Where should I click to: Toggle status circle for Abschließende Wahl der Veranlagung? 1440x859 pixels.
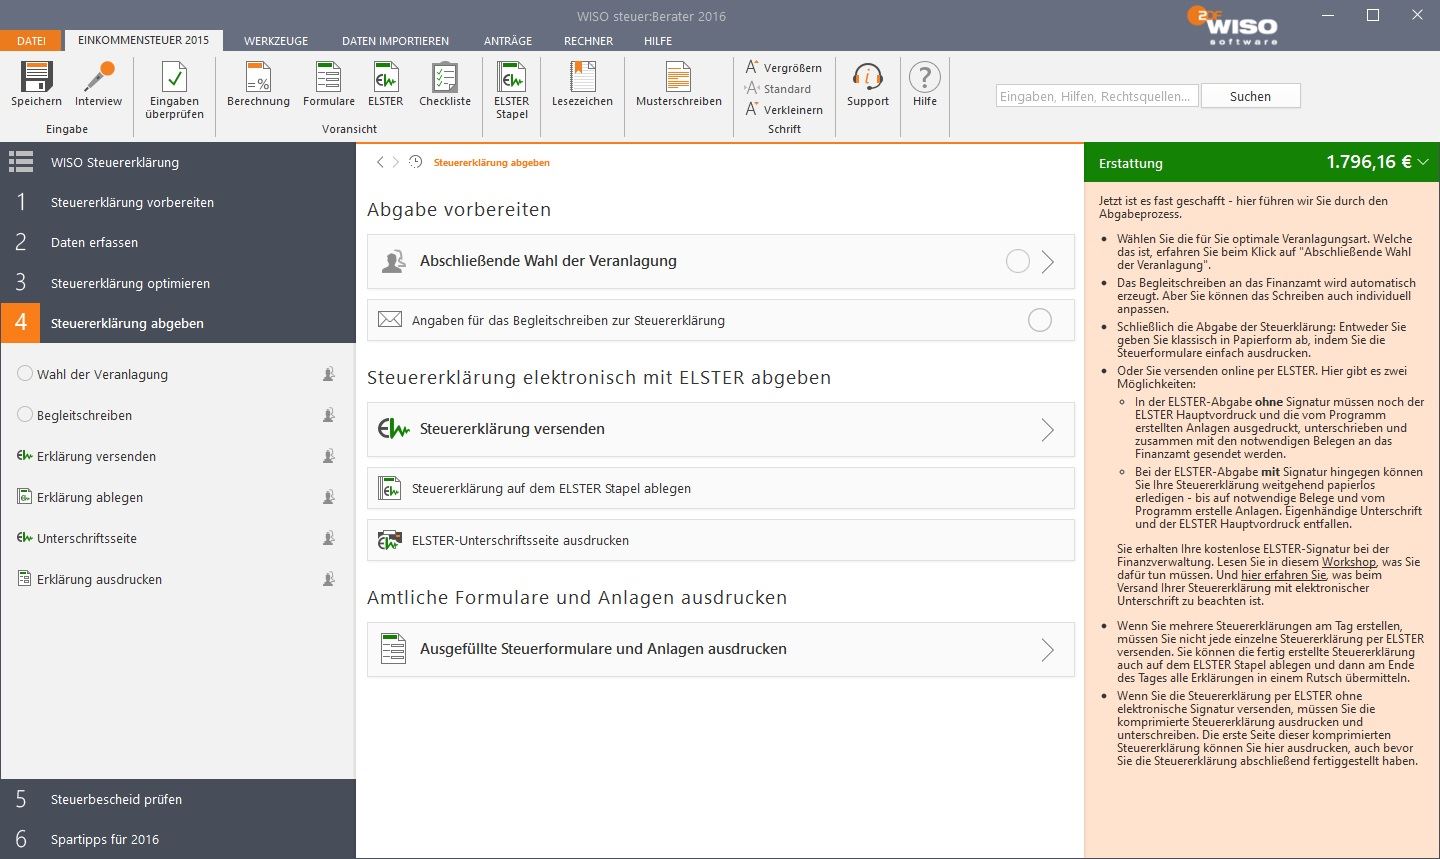click(1018, 261)
